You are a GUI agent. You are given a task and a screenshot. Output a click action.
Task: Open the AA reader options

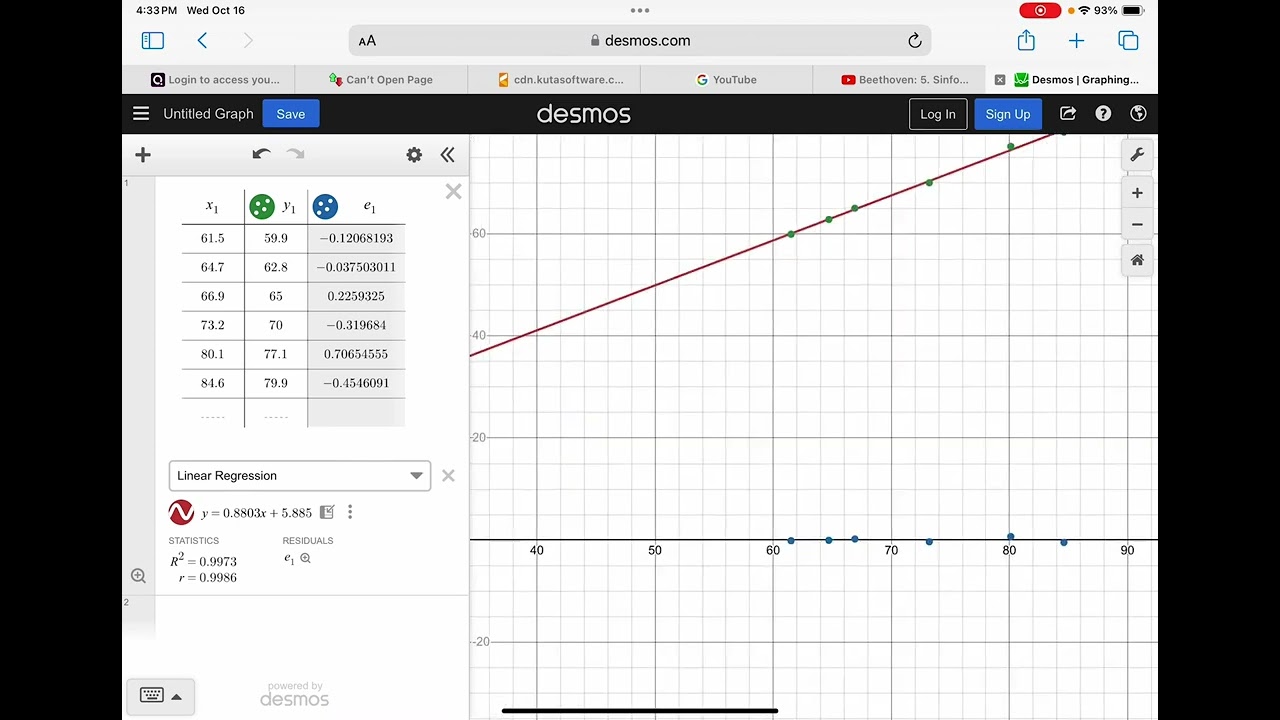point(367,41)
